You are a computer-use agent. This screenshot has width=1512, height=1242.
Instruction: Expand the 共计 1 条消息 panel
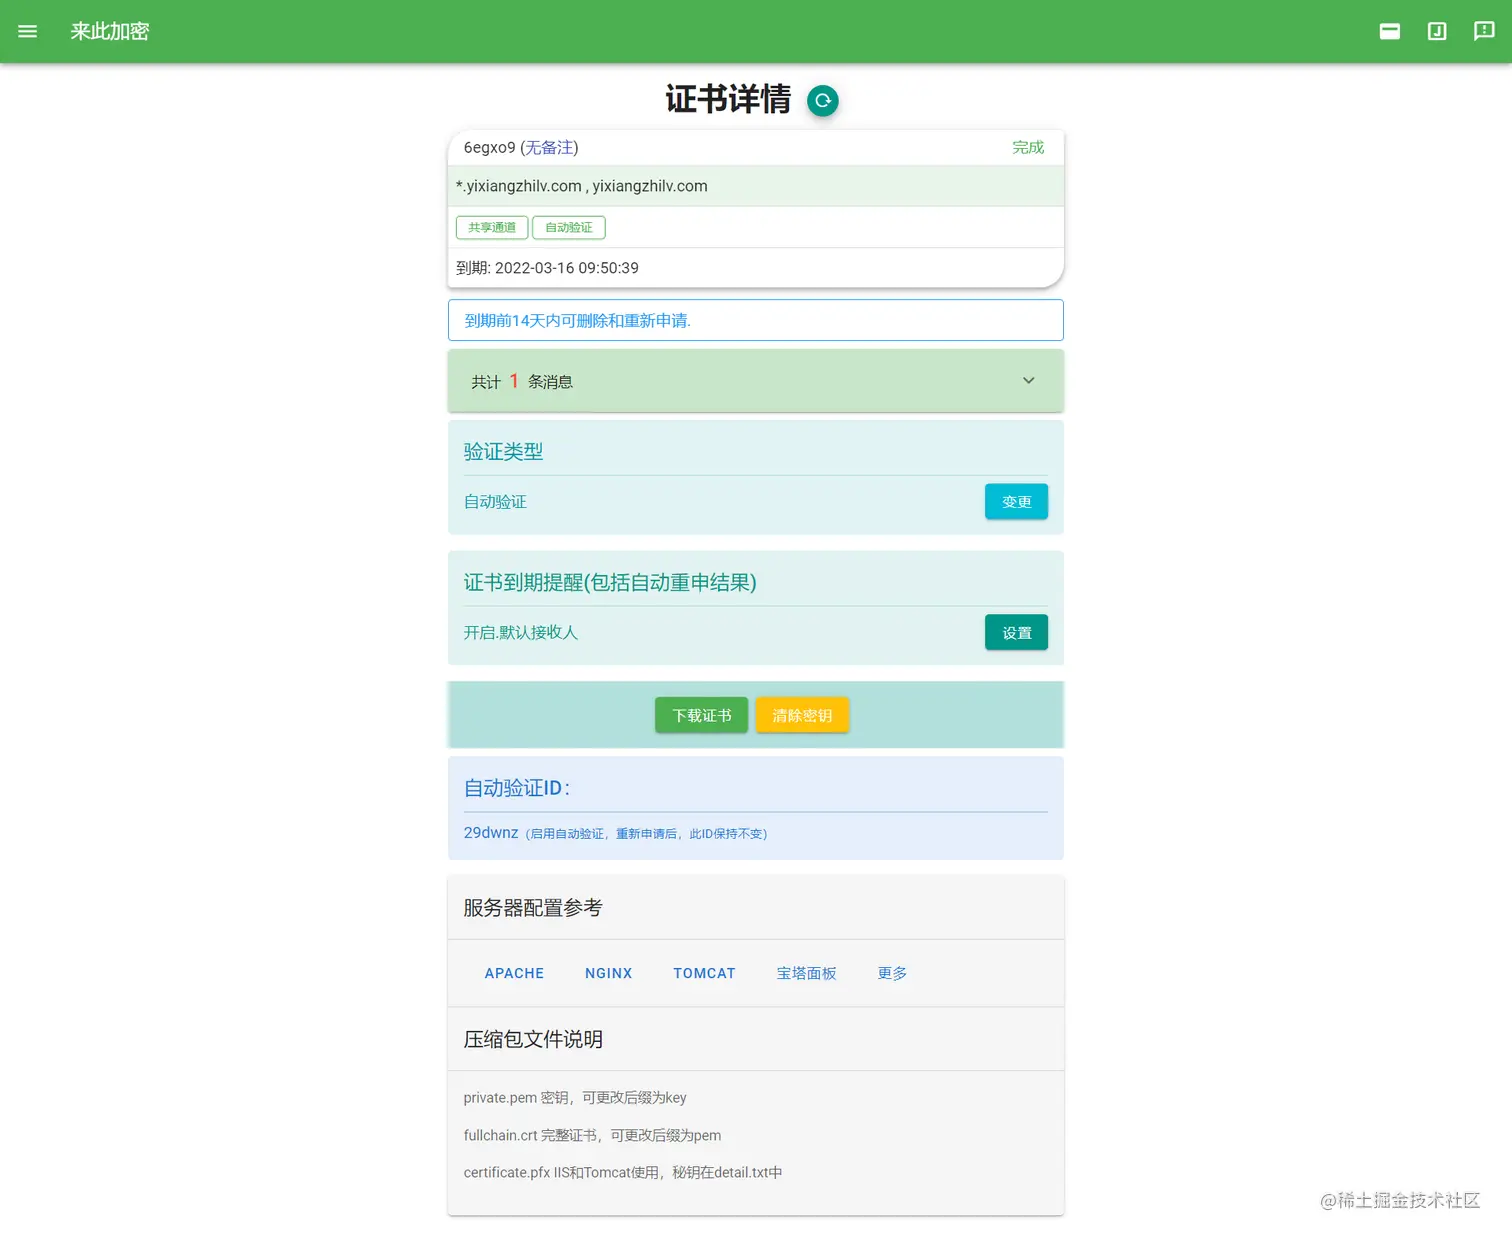coord(1028,380)
